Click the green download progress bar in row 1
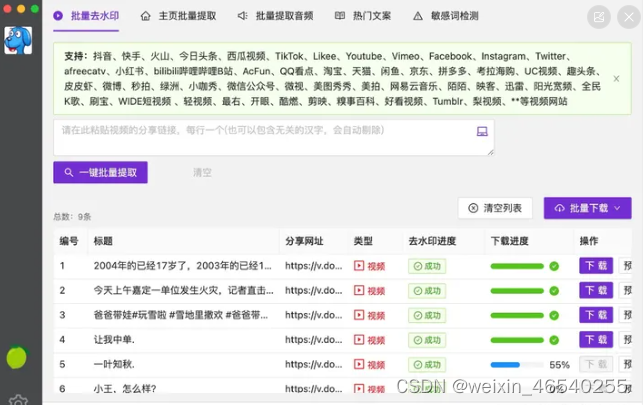643x405 pixels. click(x=517, y=266)
